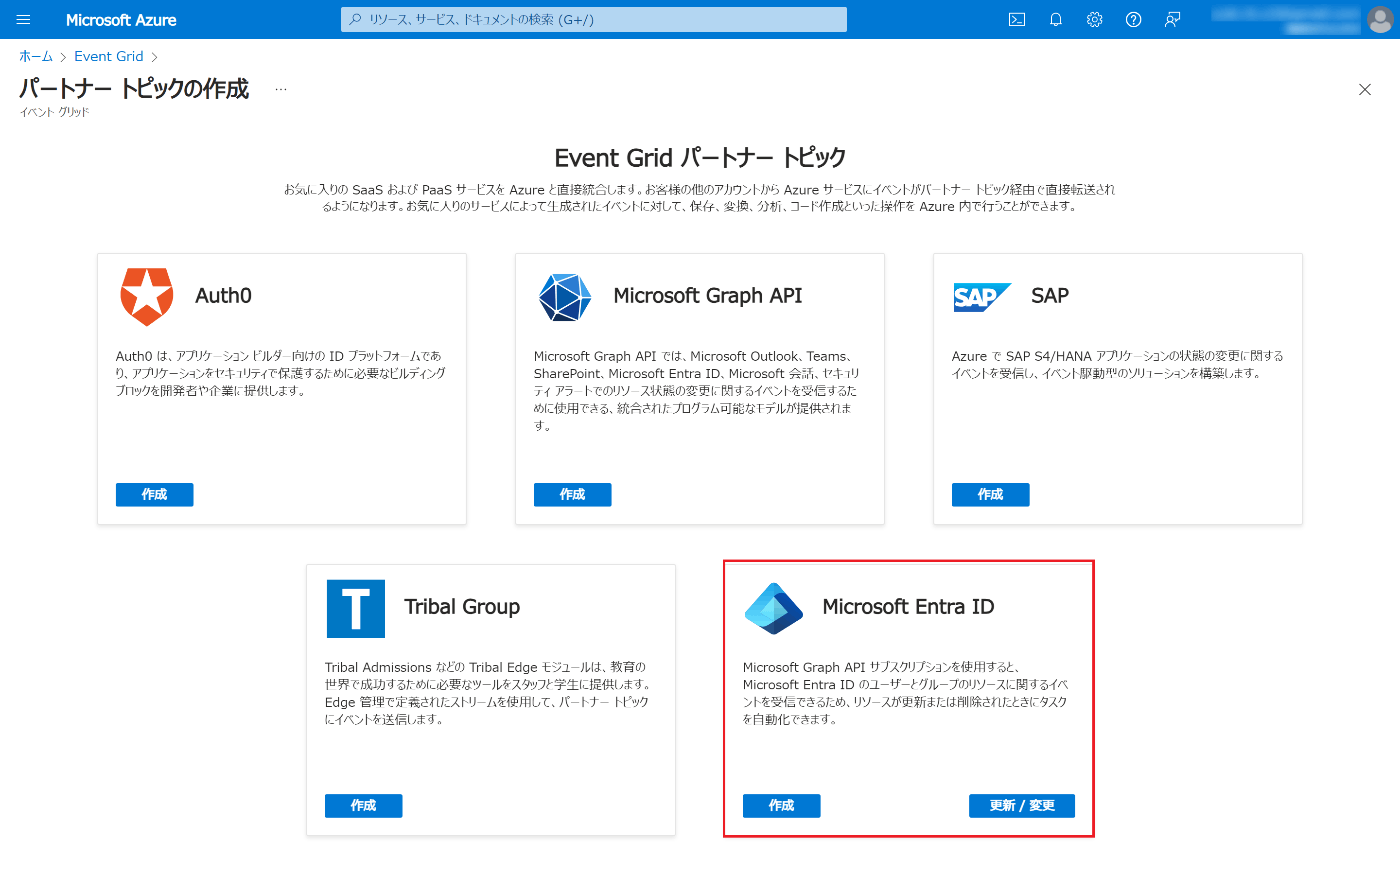Image resolution: width=1400 pixels, height=875 pixels.
Task: Click the SAP logo icon
Action: [981, 297]
